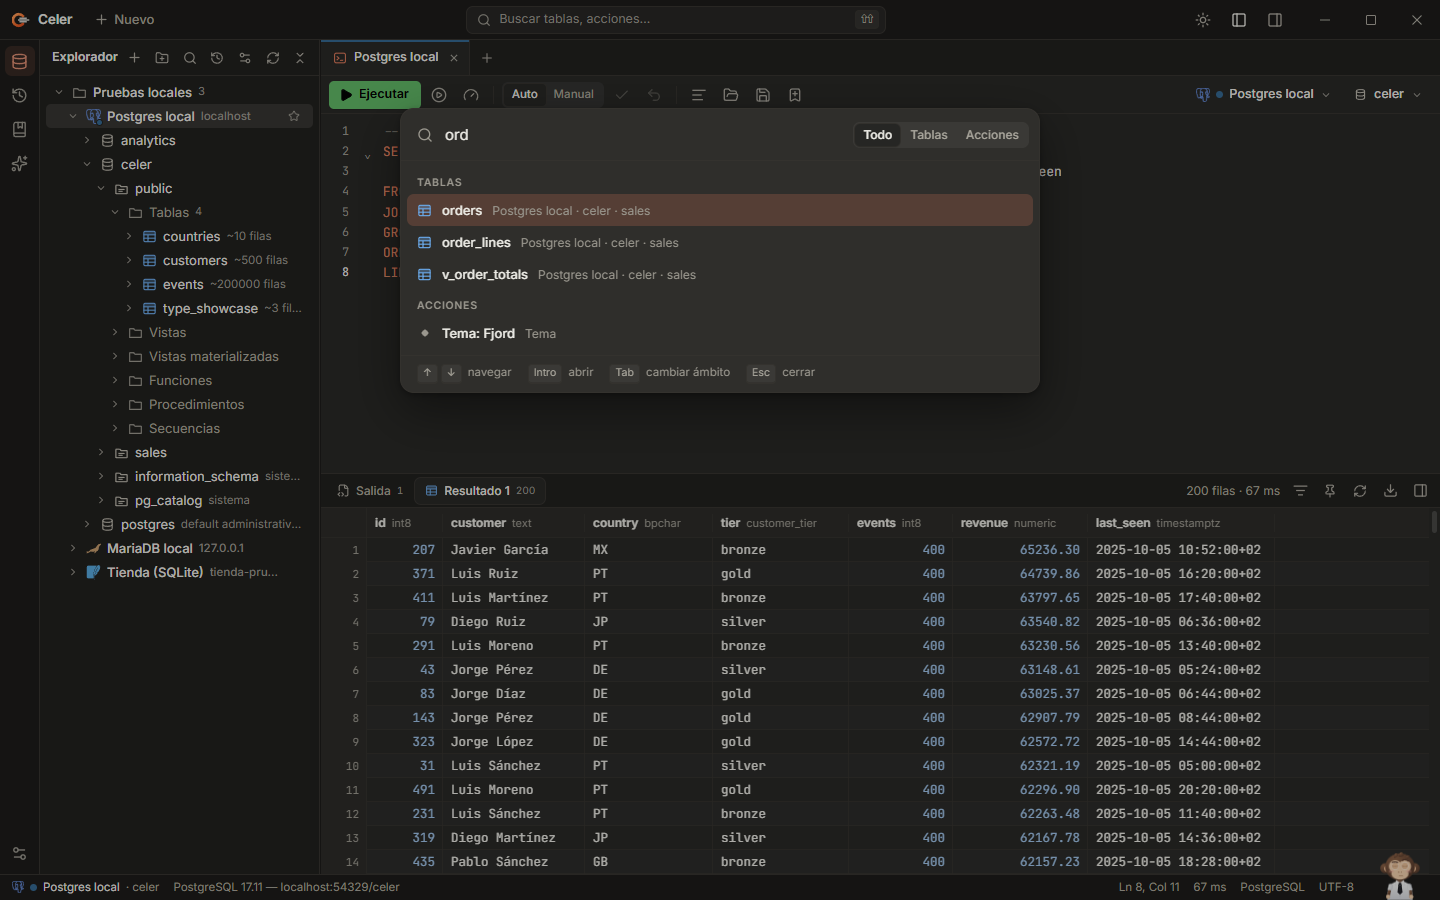
Task: Create new folder in Explorador header
Action: coord(162,58)
